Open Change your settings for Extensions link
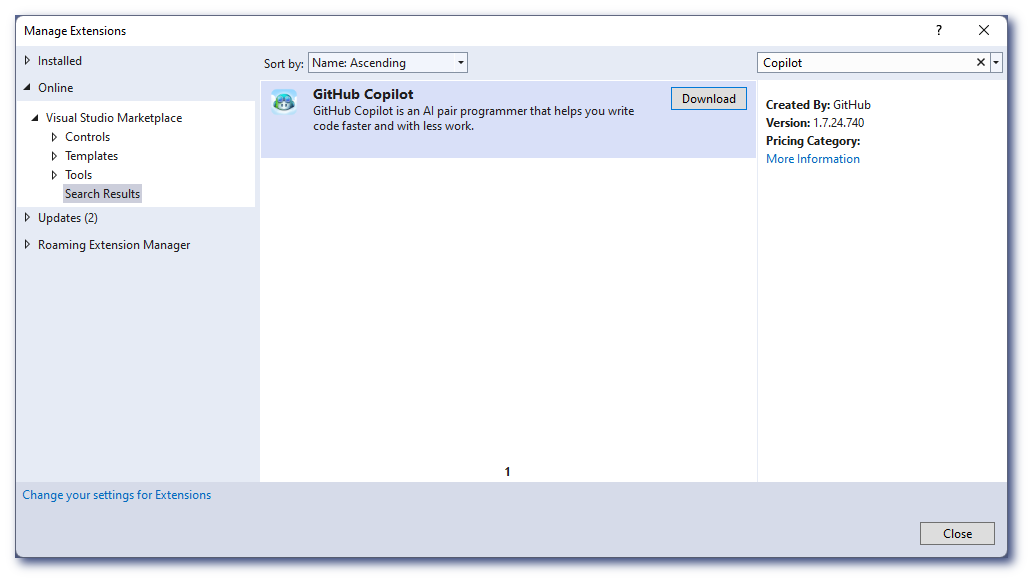Image resolution: width=1033 pixels, height=583 pixels. coord(117,495)
